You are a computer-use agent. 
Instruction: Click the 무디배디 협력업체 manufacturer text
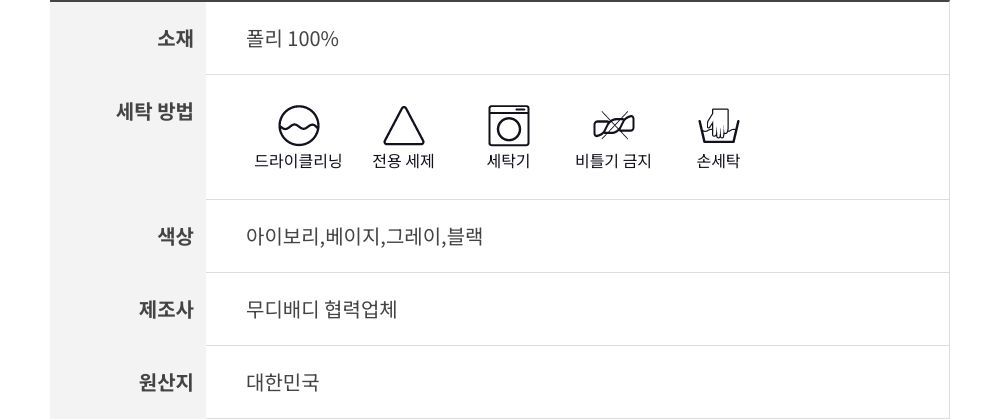point(321,309)
